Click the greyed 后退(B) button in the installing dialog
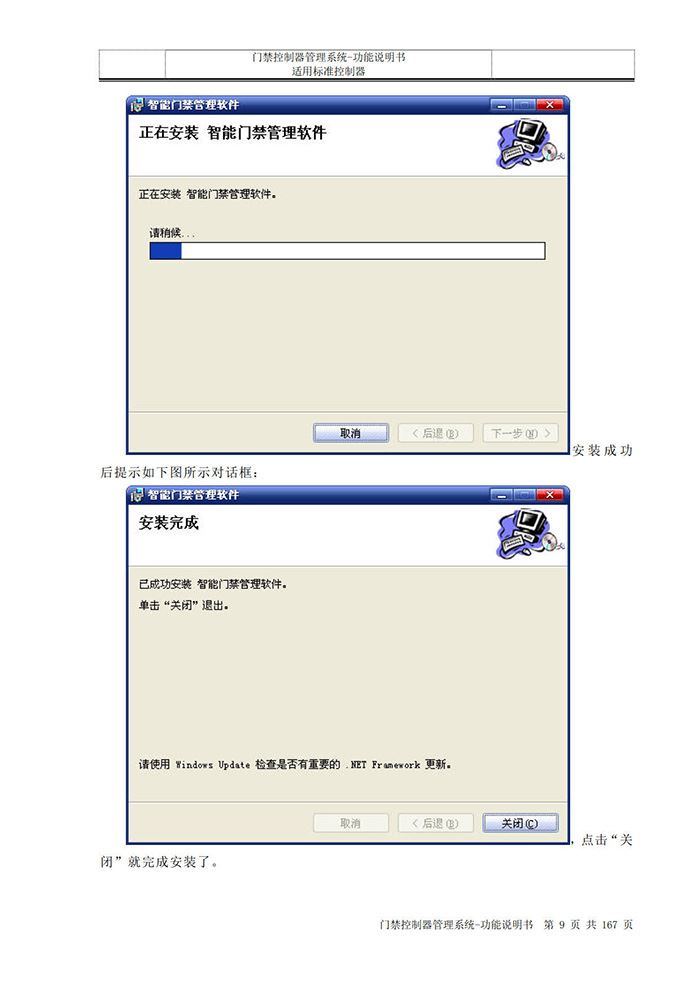This screenshot has width=700, height=990. [436, 433]
